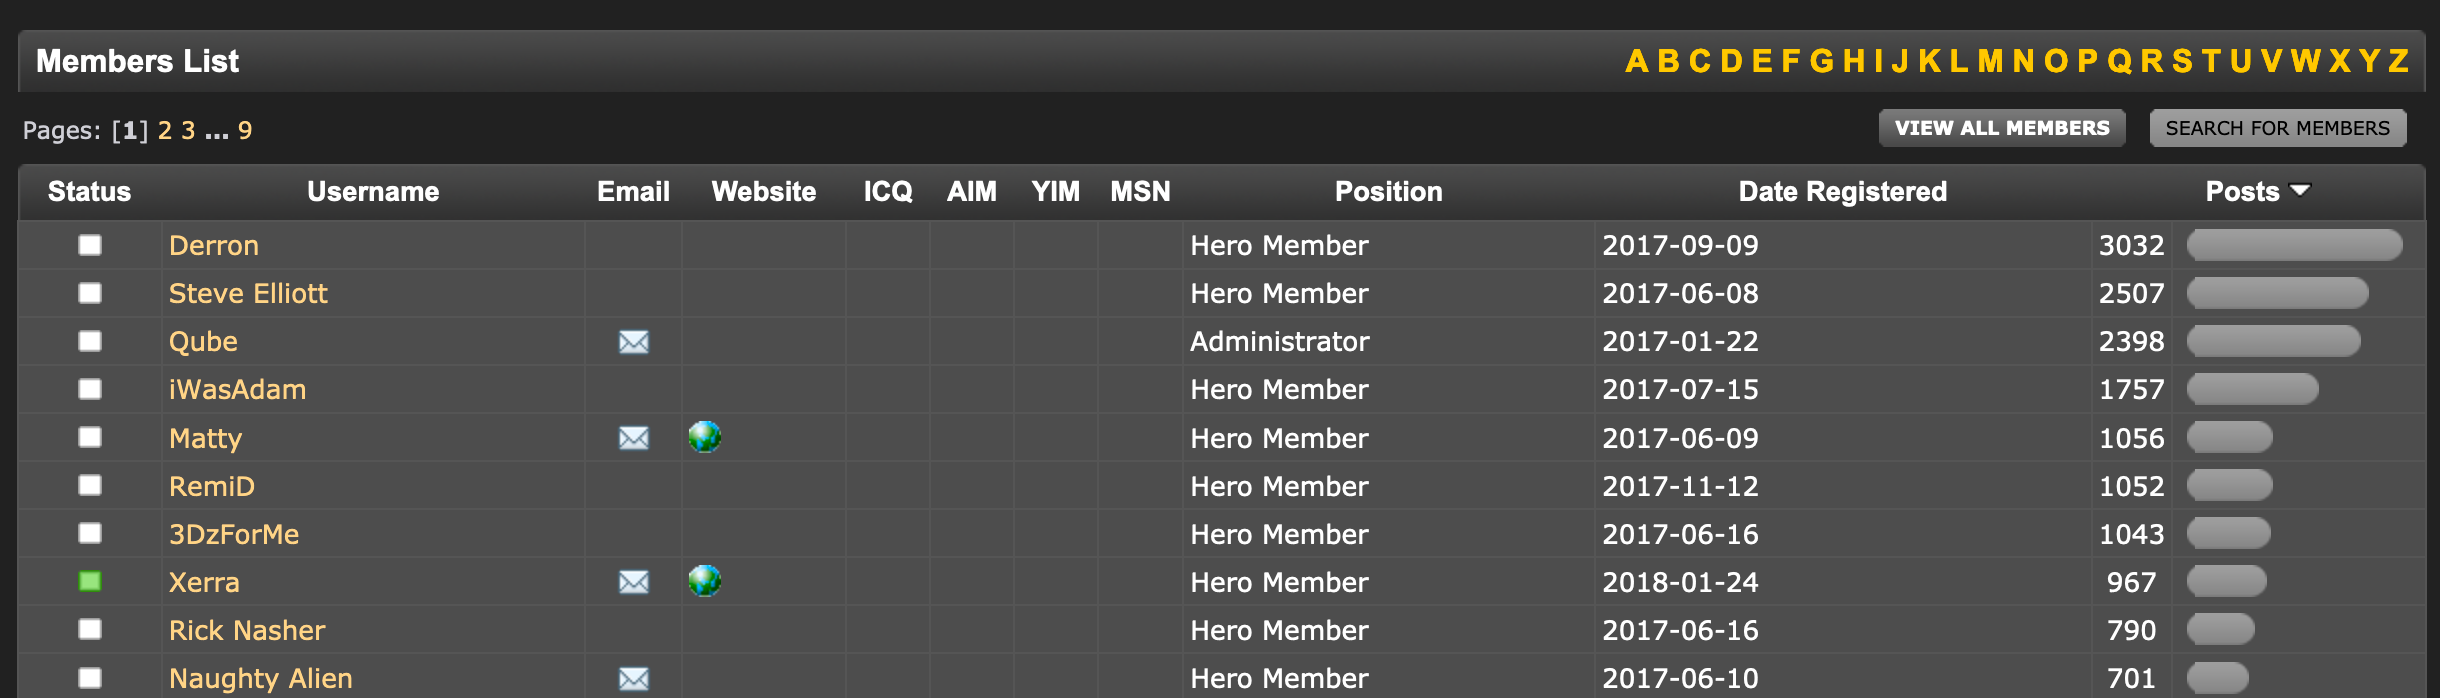This screenshot has height=698, width=2440.
Task: Switch to View All Members tab
Action: pyautogui.click(x=2002, y=128)
